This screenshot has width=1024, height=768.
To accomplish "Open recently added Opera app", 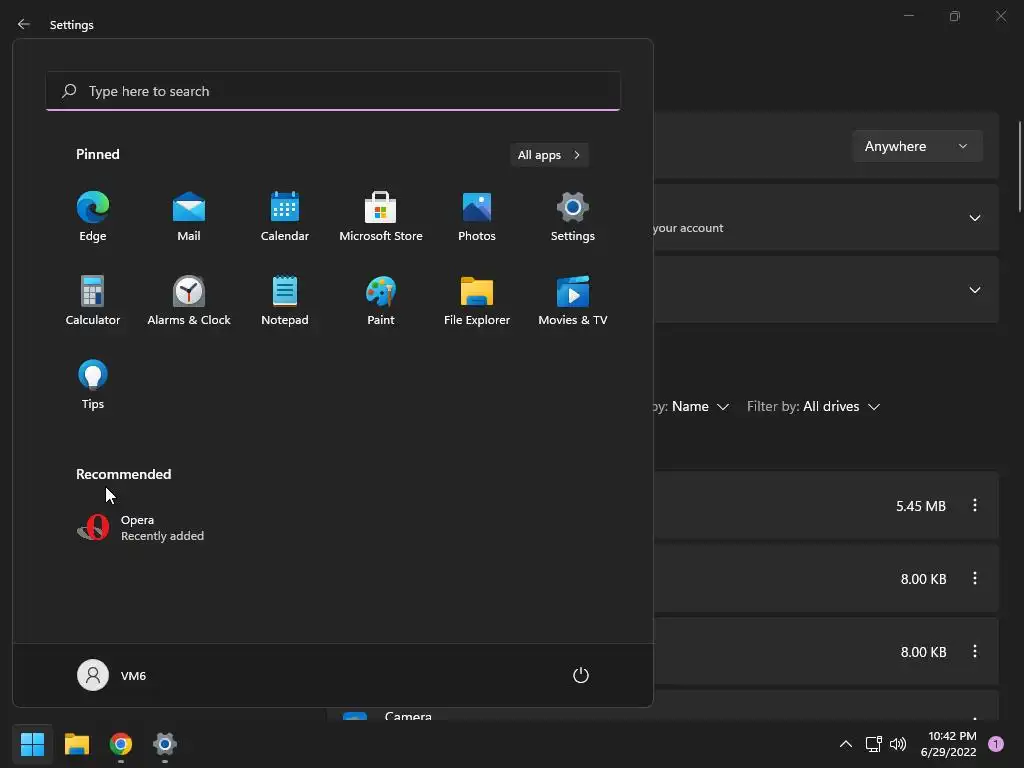I will tap(140, 528).
